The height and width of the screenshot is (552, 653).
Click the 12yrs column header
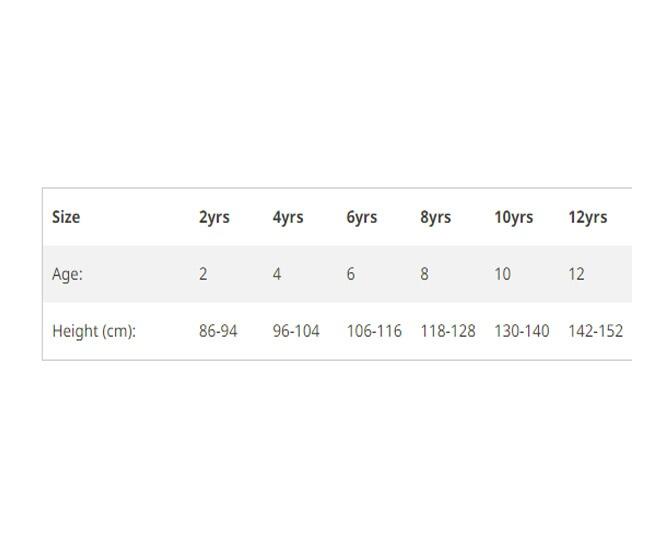pyautogui.click(x=588, y=217)
